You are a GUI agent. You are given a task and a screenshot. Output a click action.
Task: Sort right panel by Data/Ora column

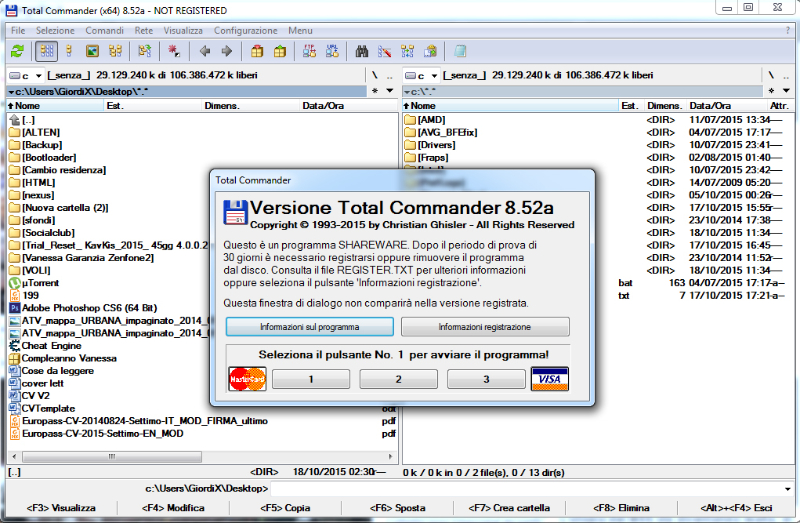pyautogui.click(x=710, y=105)
